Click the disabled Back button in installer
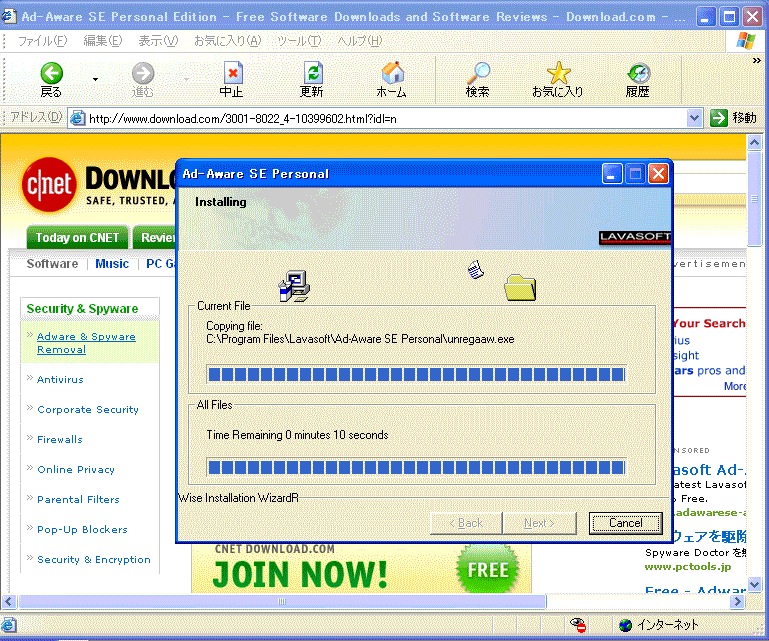 (x=466, y=523)
